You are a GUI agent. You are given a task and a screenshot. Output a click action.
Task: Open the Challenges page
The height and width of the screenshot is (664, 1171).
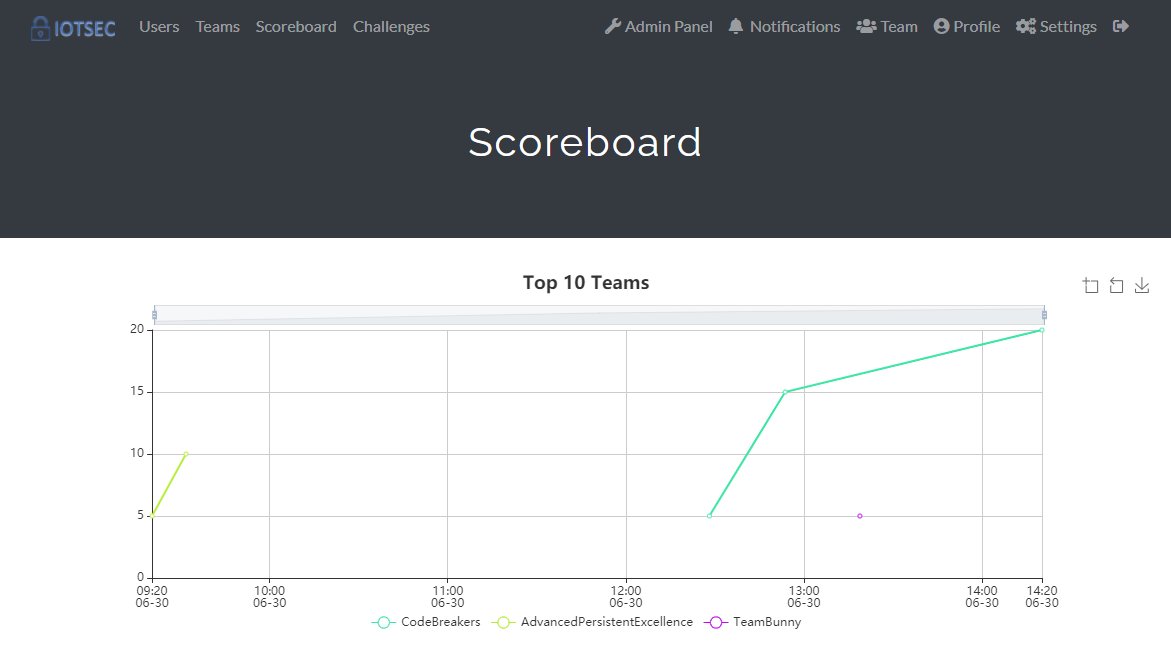pyautogui.click(x=391, y=27)
